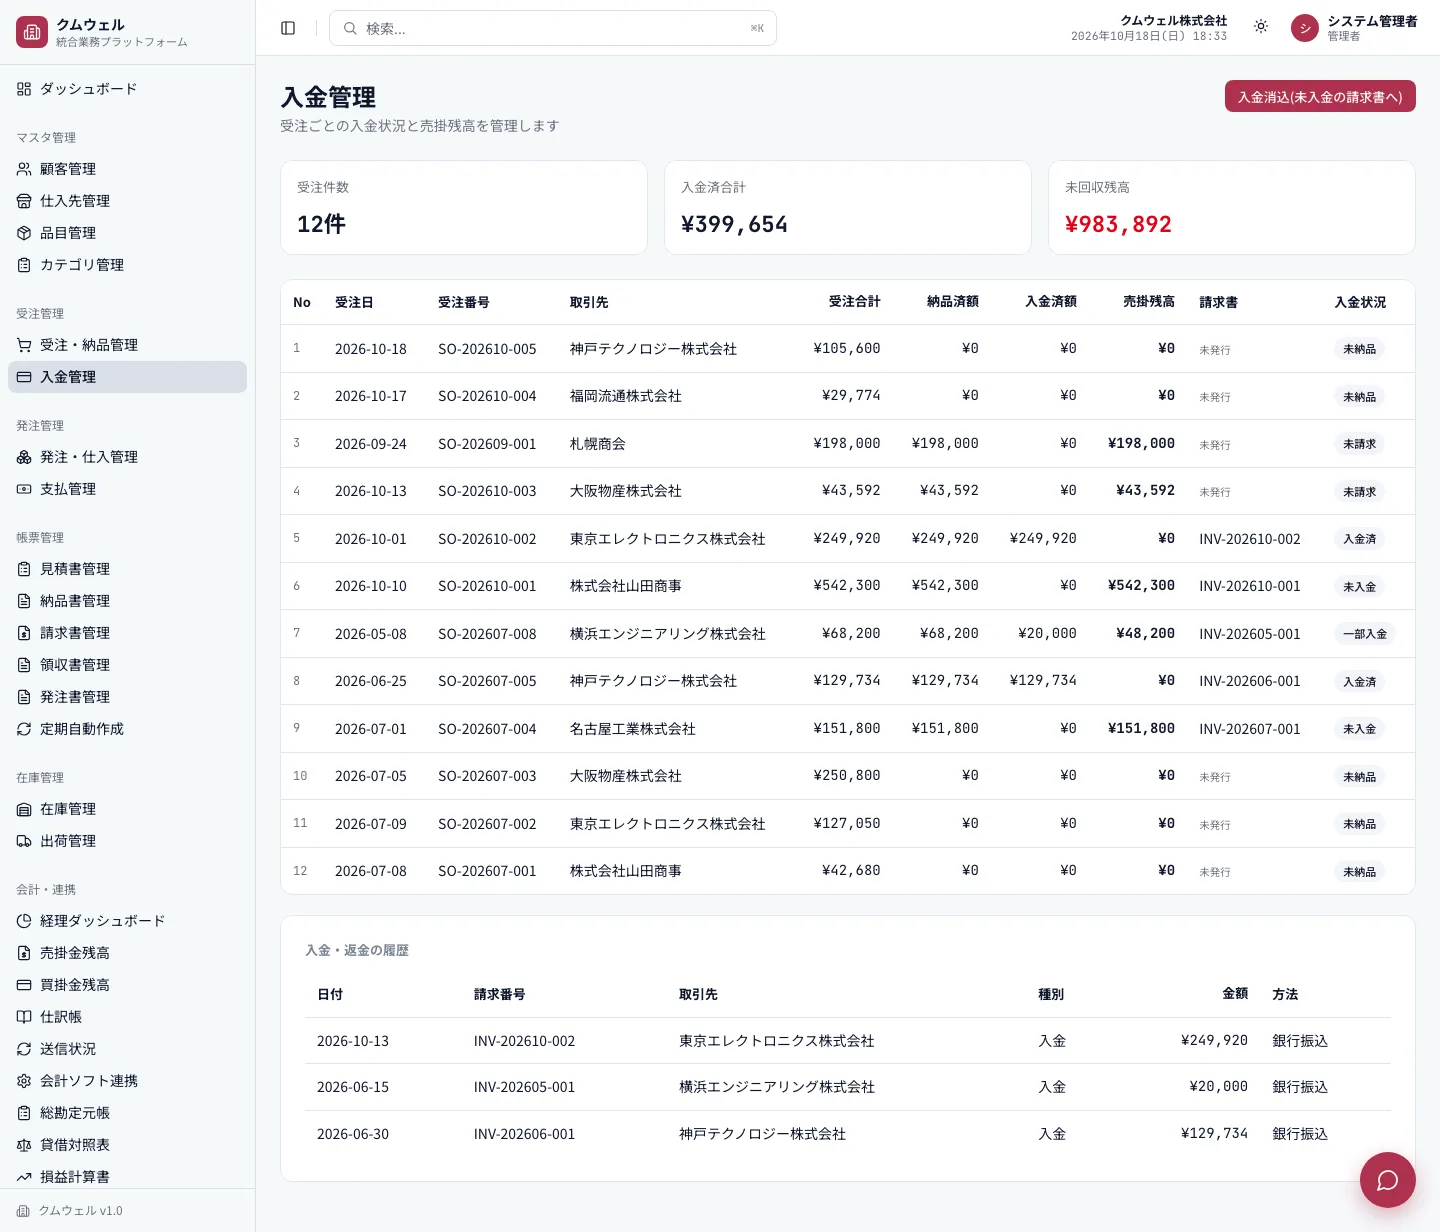
Task: Click the 支払管理 banknote icon
Action: (x=24, y=489)
